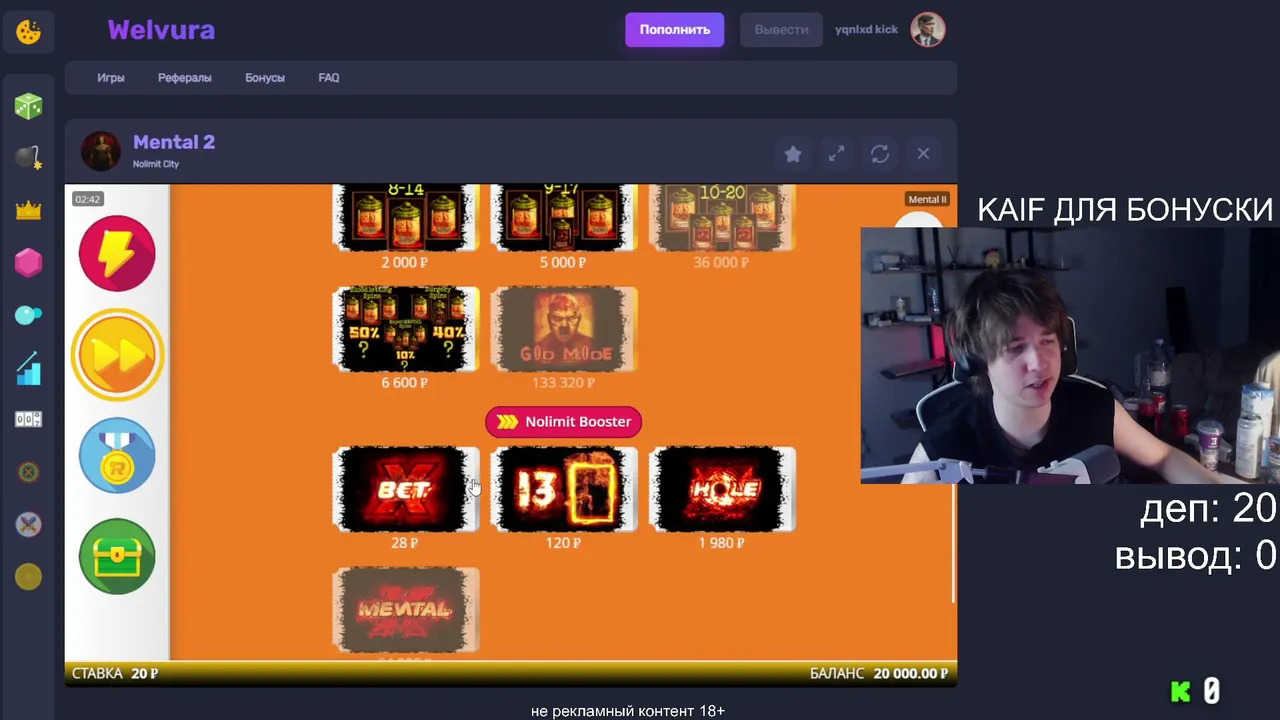Click the 120 ₽ price text

point(563,543)
